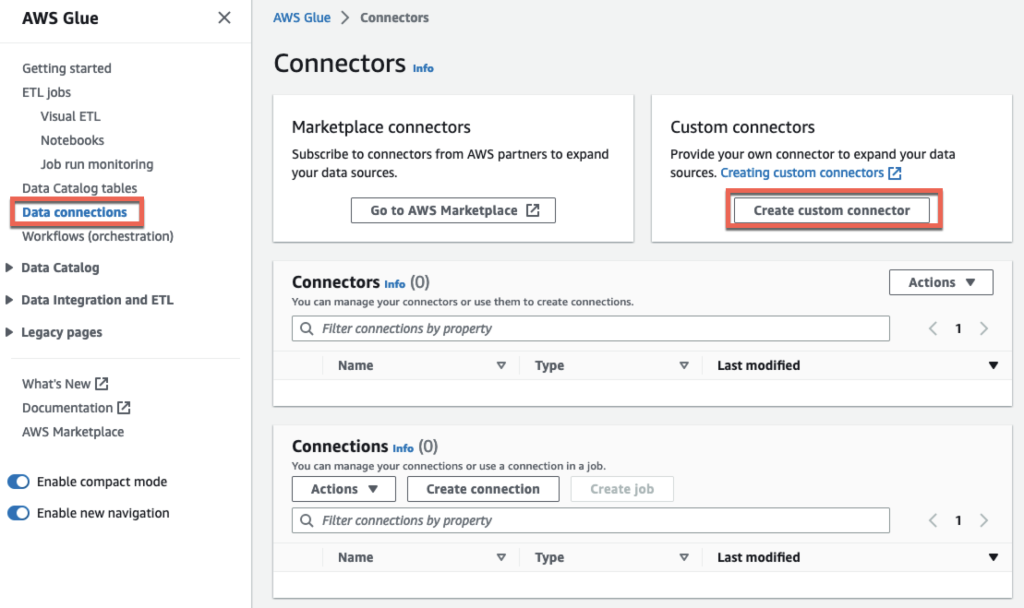Screen dimensions: 1024x608
Task: Click the Connections table next page arrow
Action: (x=984, y=520)
